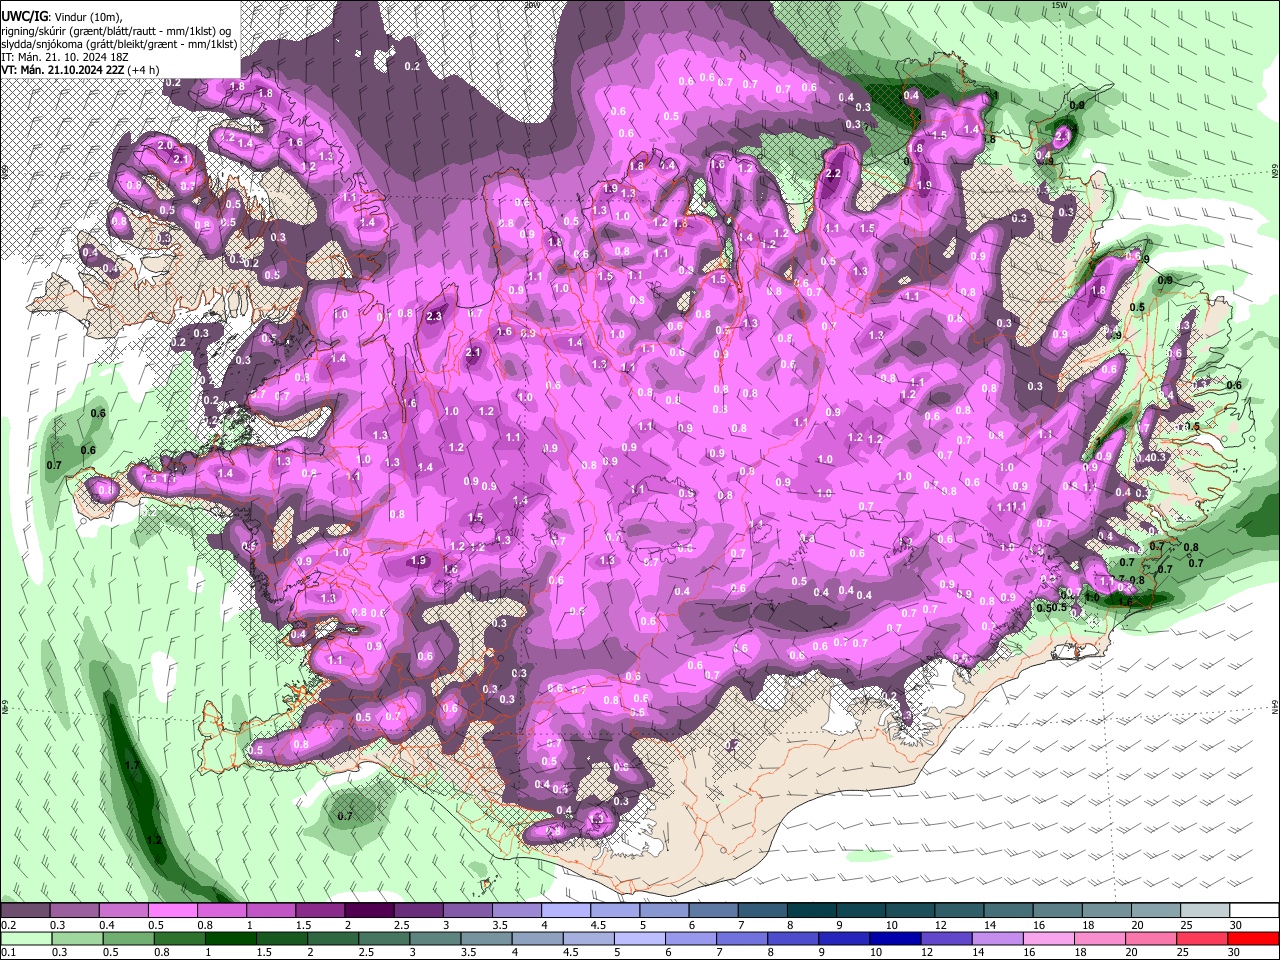
Task: Click the "10" label on the snow scale
Action: point(891,925)
